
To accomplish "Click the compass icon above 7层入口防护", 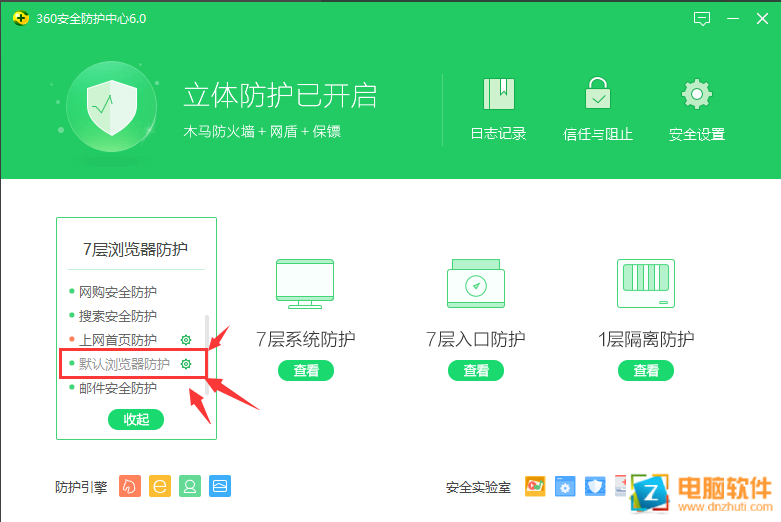I will (476, 283).
